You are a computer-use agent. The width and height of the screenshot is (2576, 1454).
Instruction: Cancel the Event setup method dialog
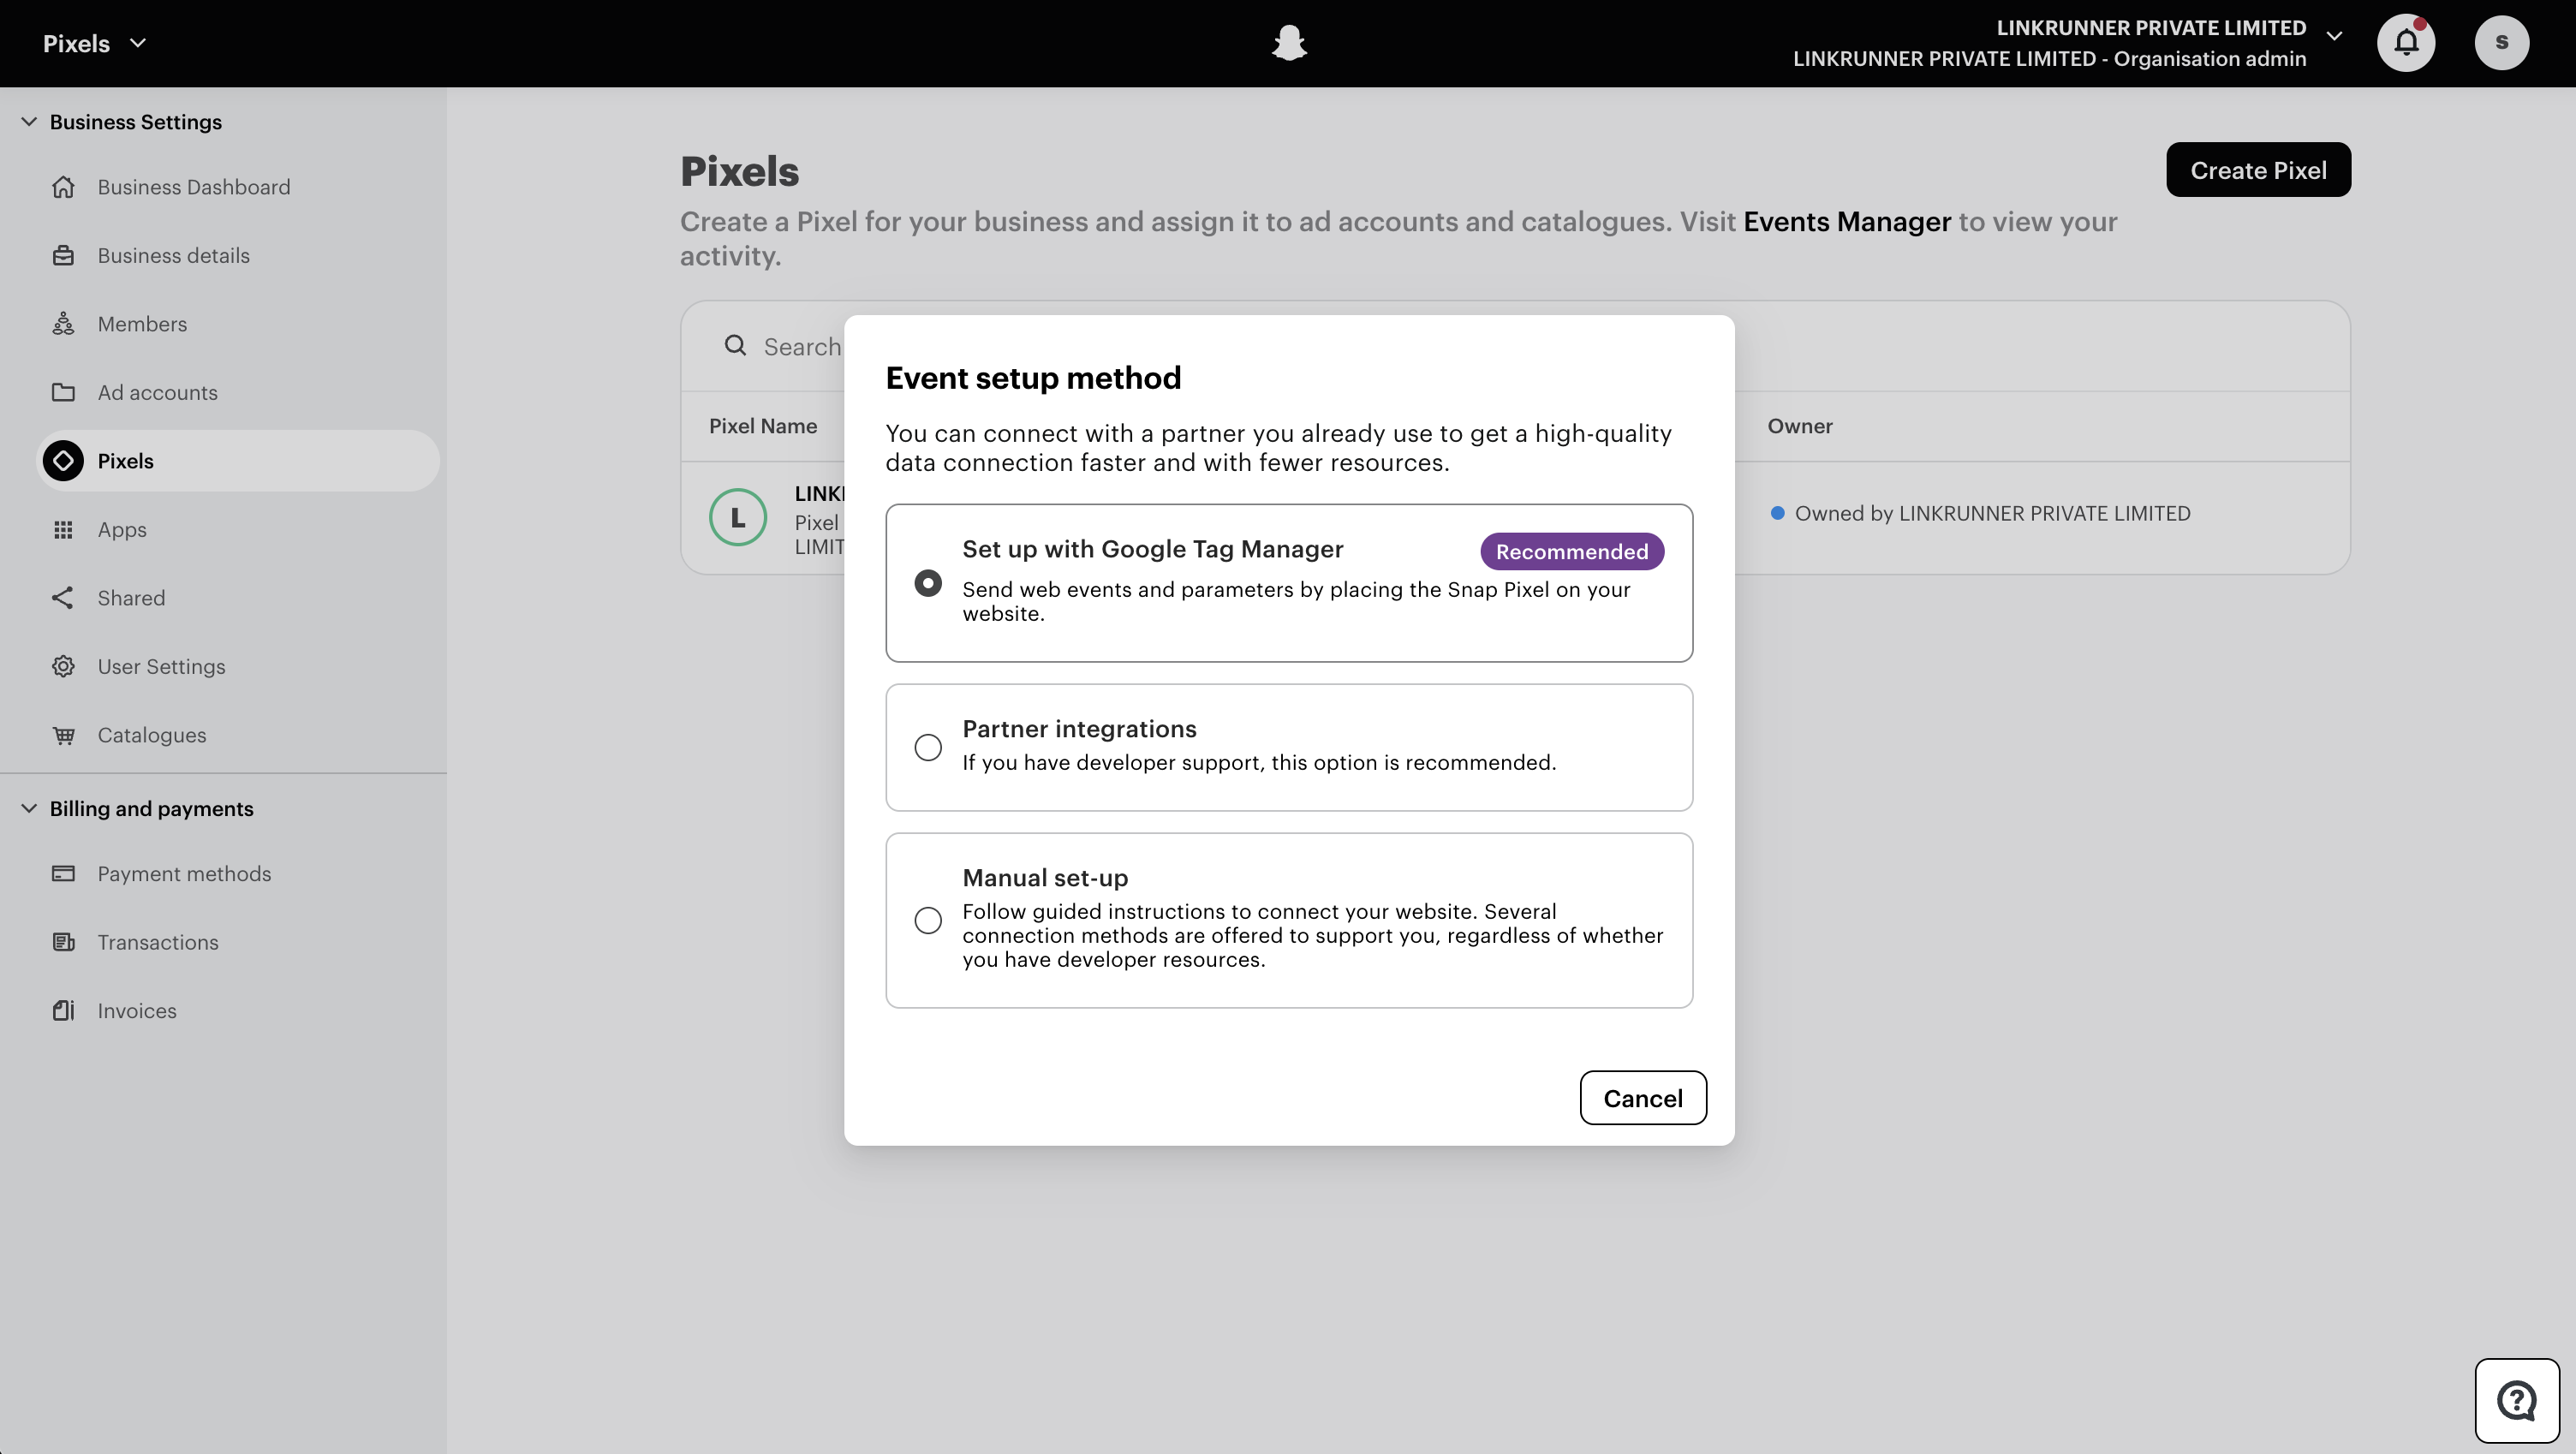[1643, 1097]
